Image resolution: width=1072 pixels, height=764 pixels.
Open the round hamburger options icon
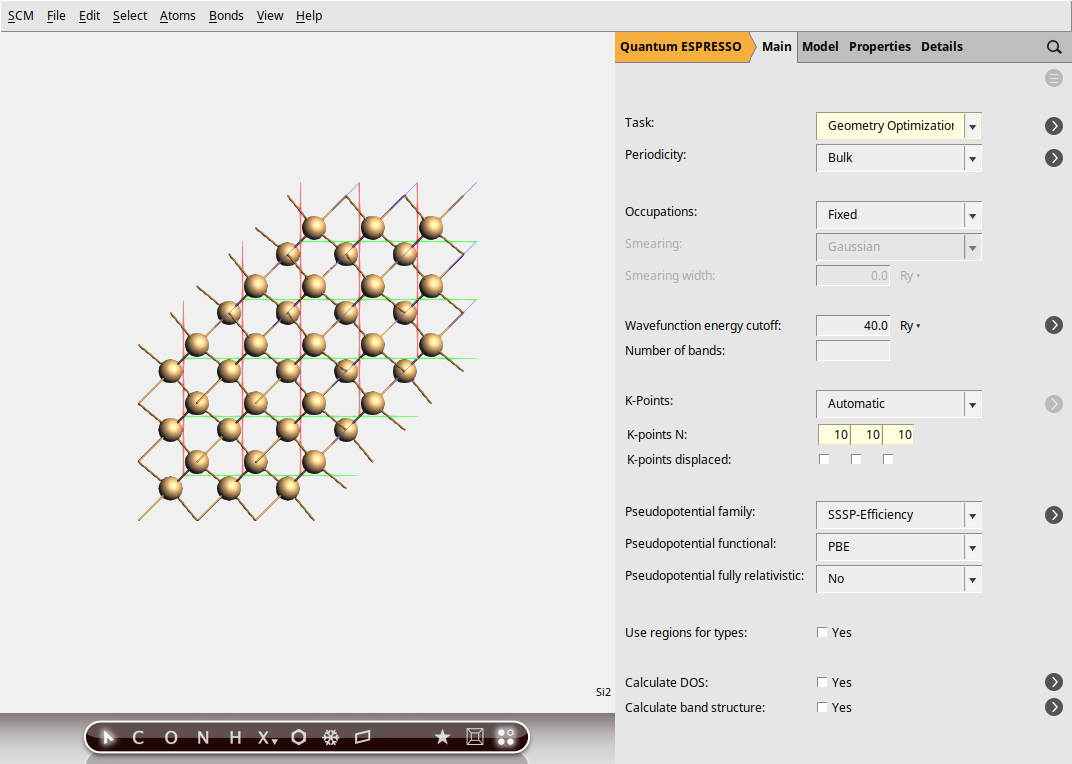(1054, 78)
